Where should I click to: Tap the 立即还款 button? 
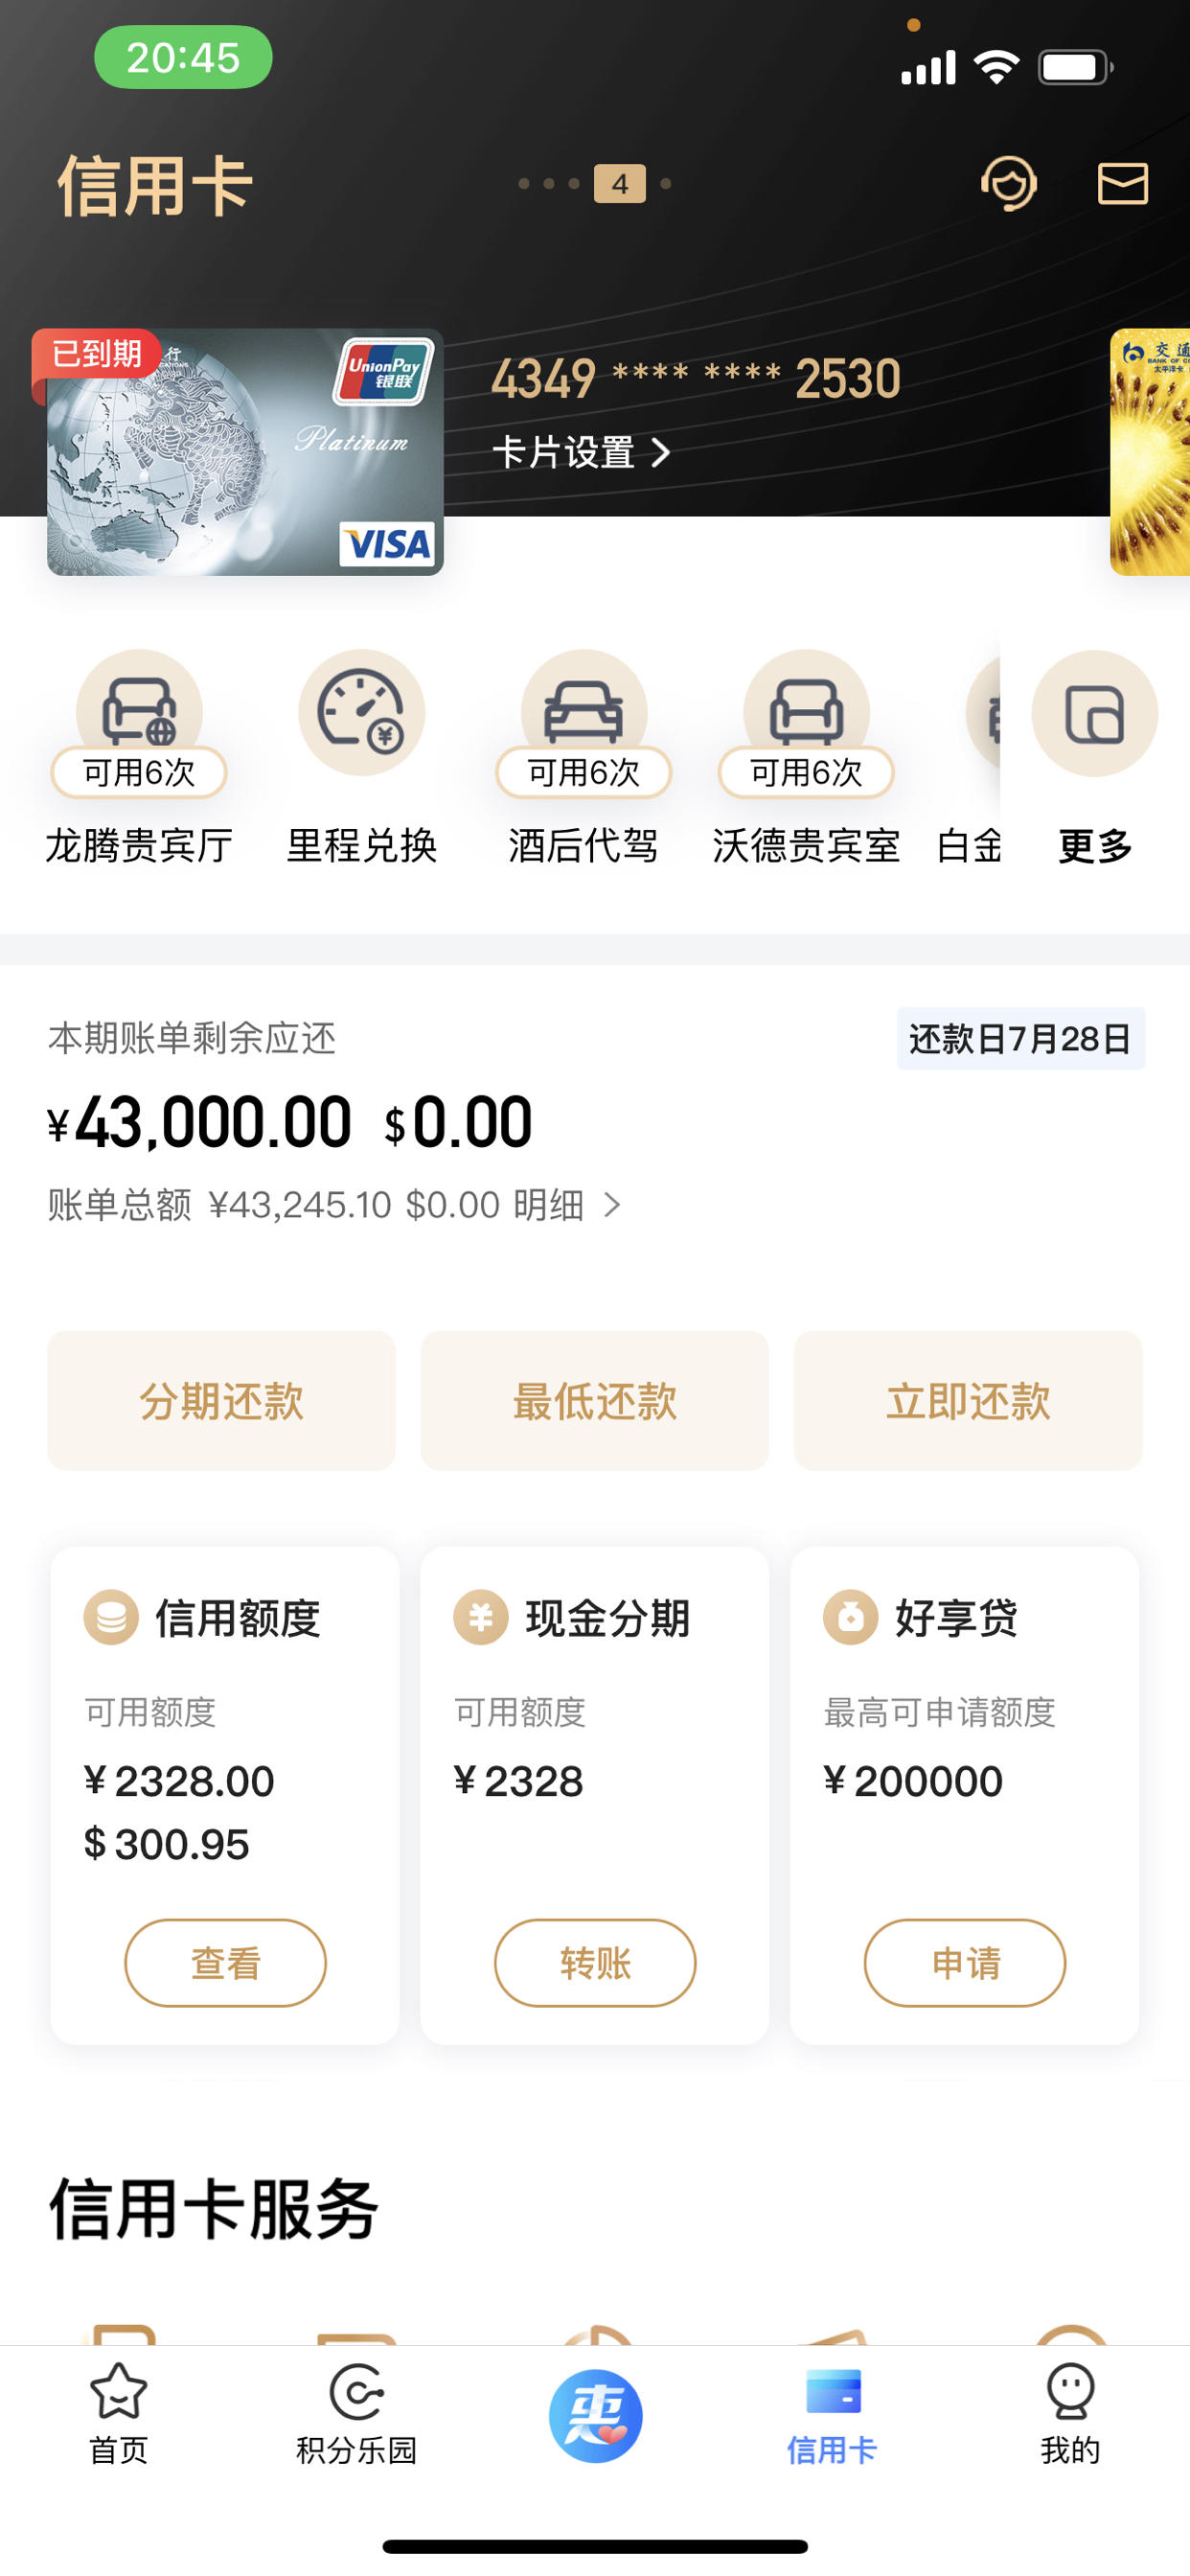click(968, 1400)
